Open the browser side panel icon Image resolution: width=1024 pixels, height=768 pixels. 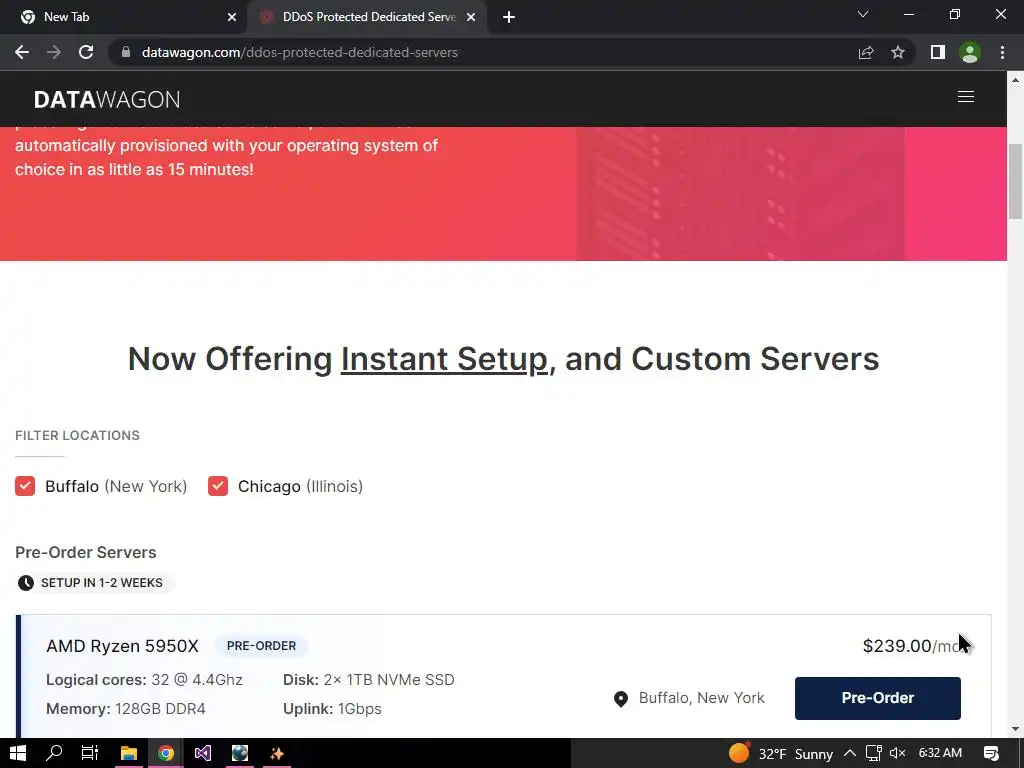point(938,52)
